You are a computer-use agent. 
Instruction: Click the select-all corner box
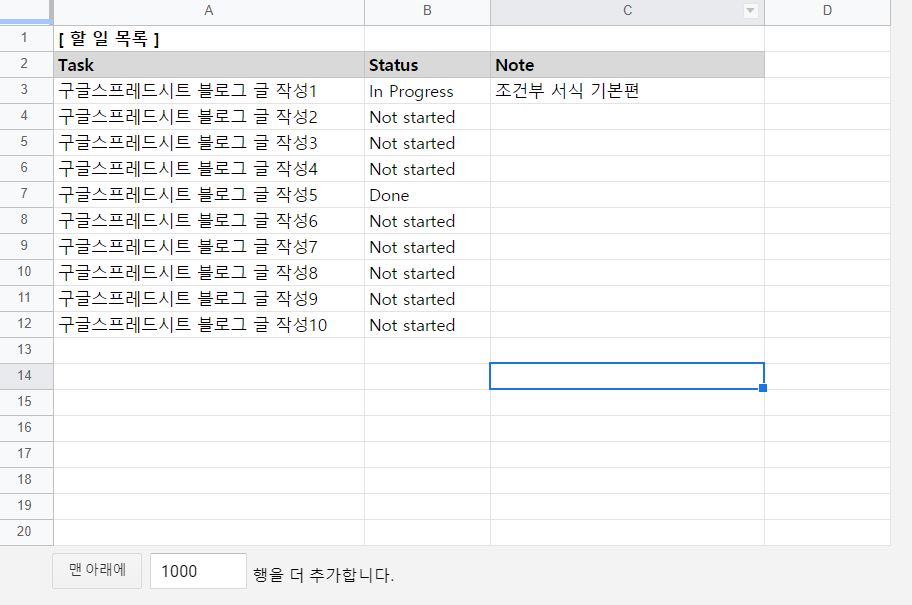pyautogui.click(x=26, y=12)
